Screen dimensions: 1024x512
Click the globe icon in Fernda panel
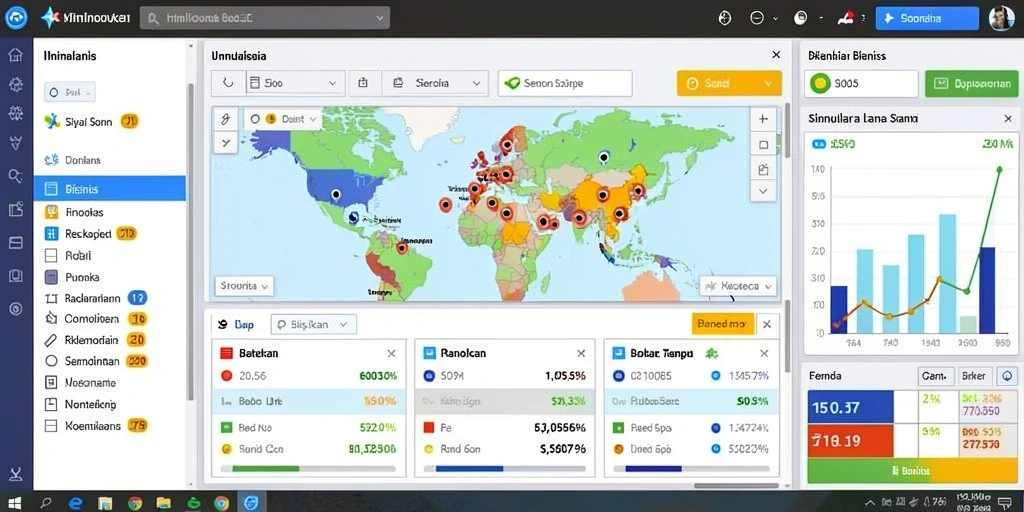point(1008,376)
